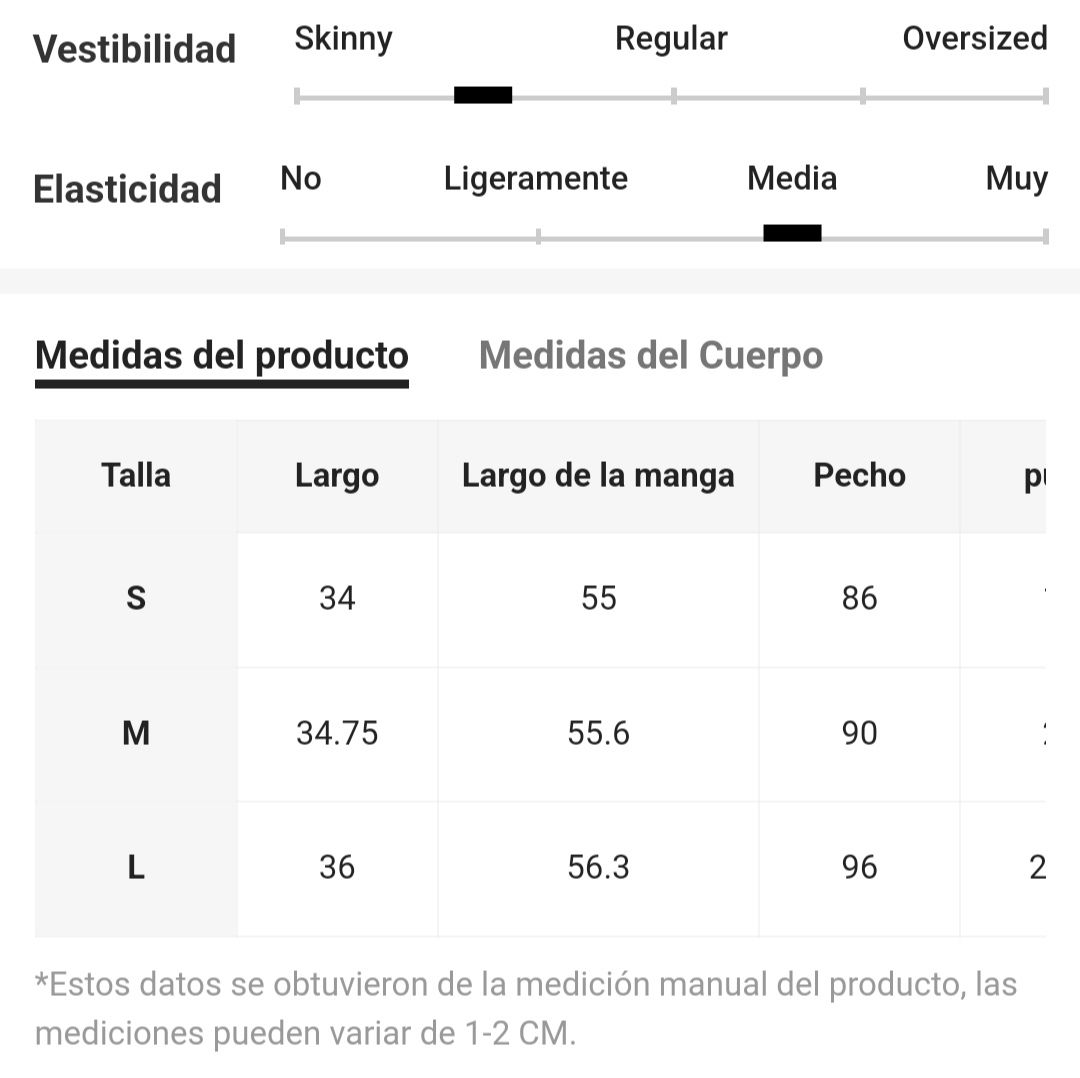Click the Pecho column header
Viewport: 1080px width, 1078px height.
point(860,476)
